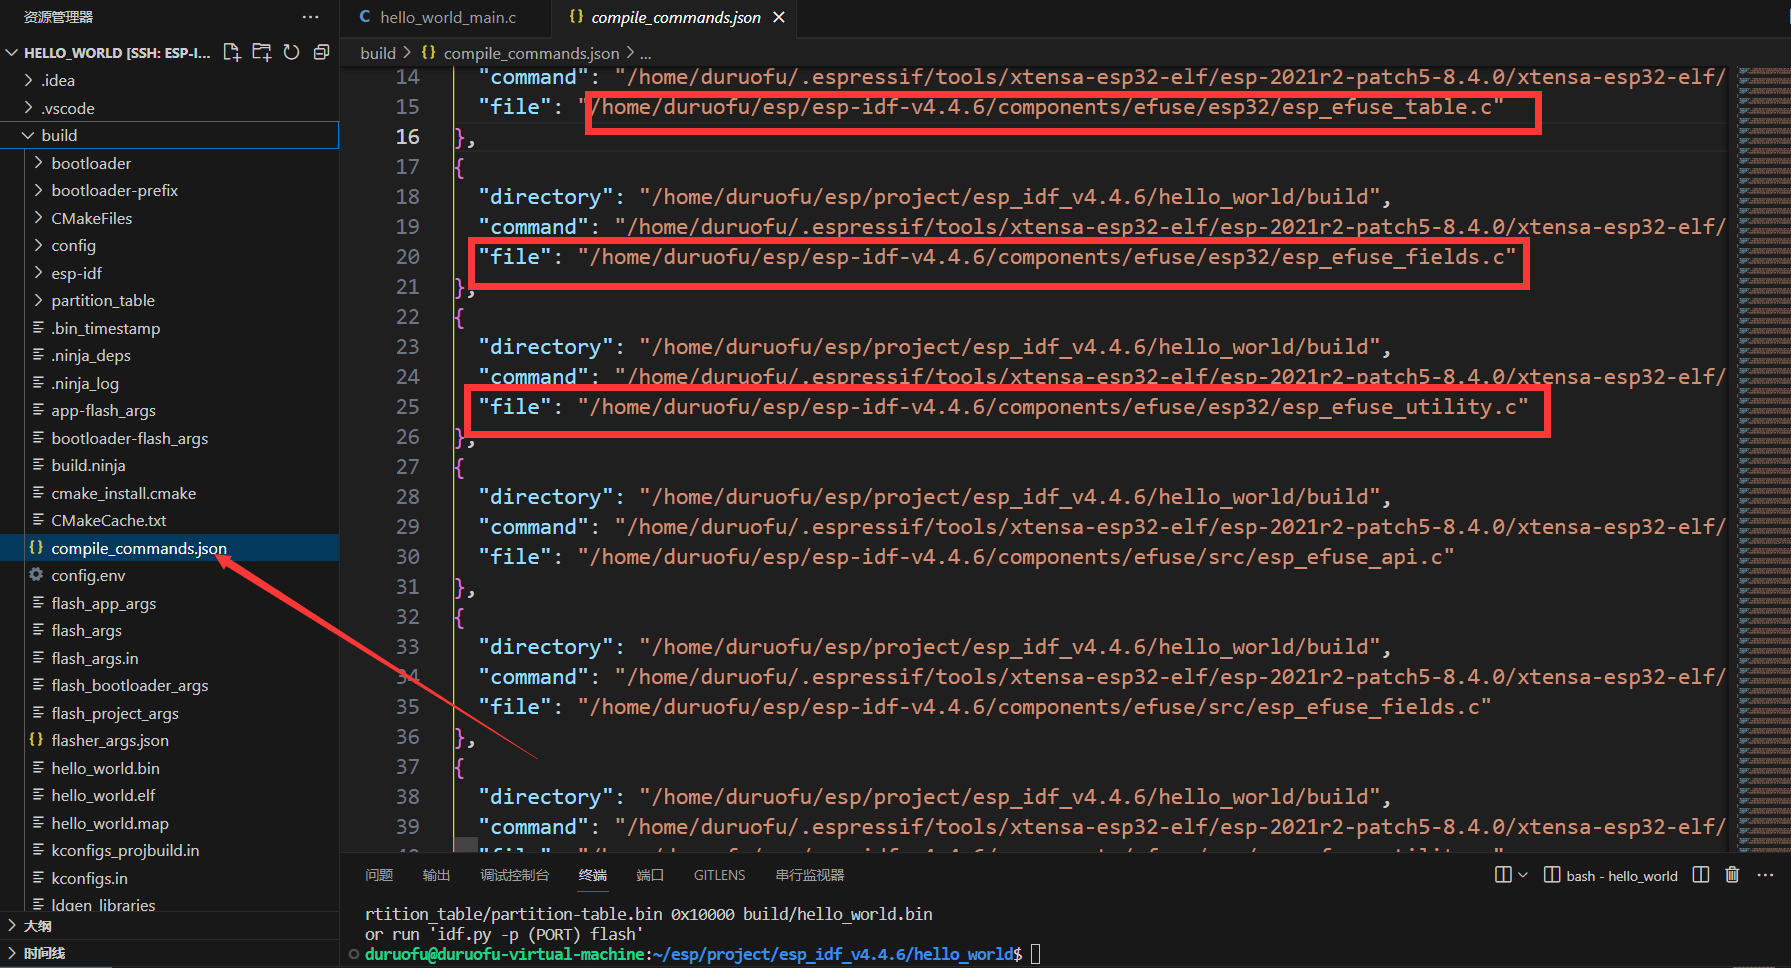Image resolution: width=1791 pixels, height=968 pixels.
Task: Expand the .vscode folder
Action: [68, 108]
